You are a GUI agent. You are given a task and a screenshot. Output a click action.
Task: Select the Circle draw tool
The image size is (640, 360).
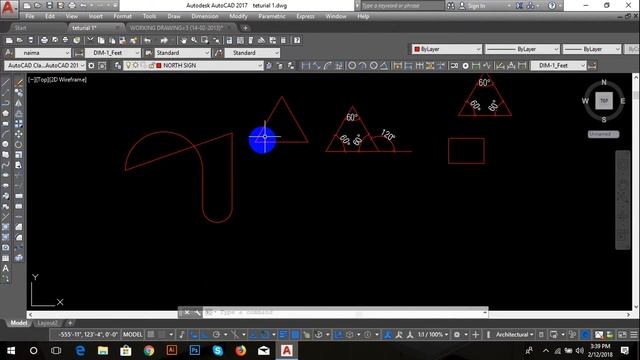click(x=5, y=144)
